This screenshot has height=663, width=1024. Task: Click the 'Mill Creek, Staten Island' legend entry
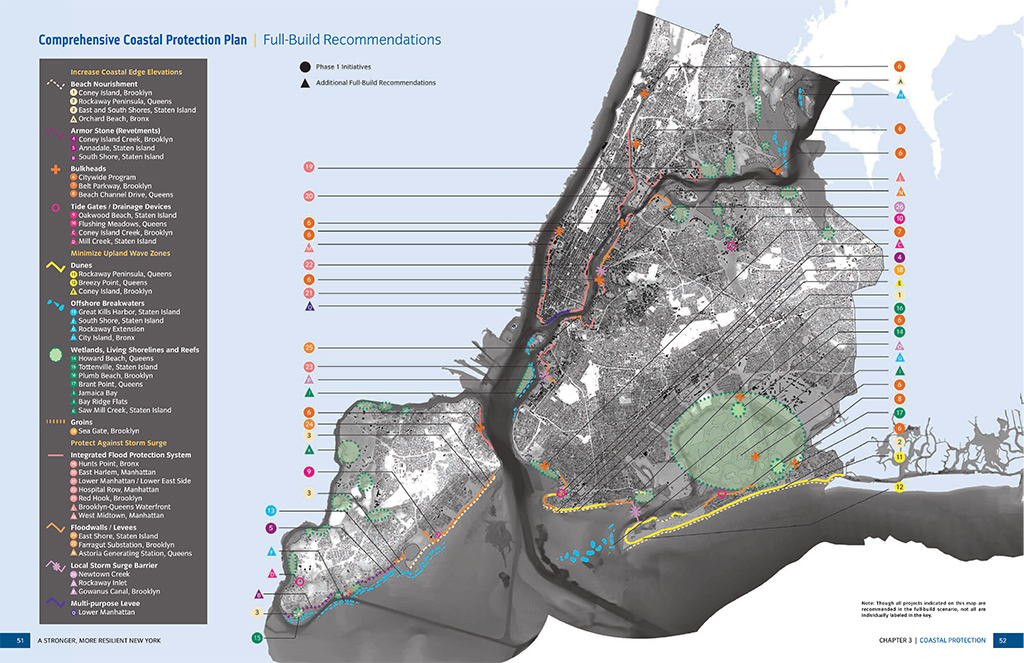[118, 241]
